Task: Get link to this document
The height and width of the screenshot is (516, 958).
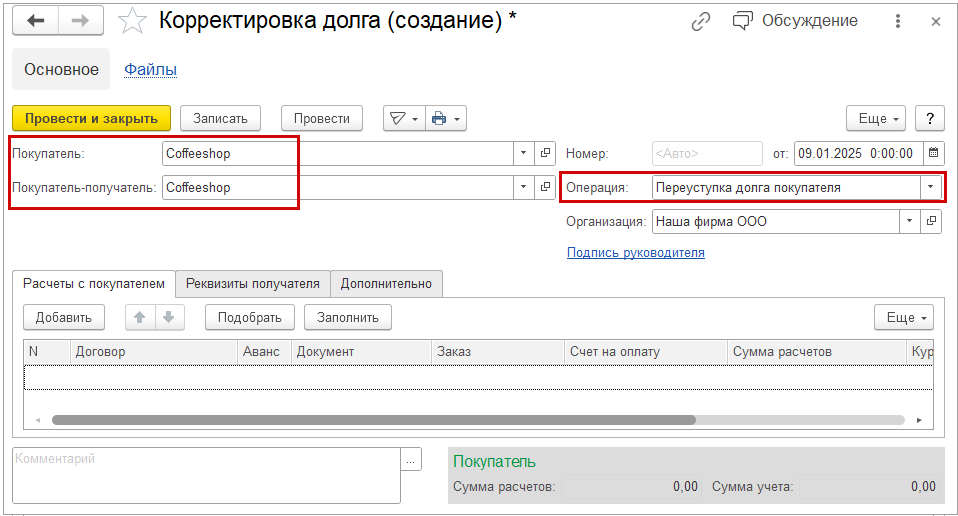Action: click(x=701, y=21)
